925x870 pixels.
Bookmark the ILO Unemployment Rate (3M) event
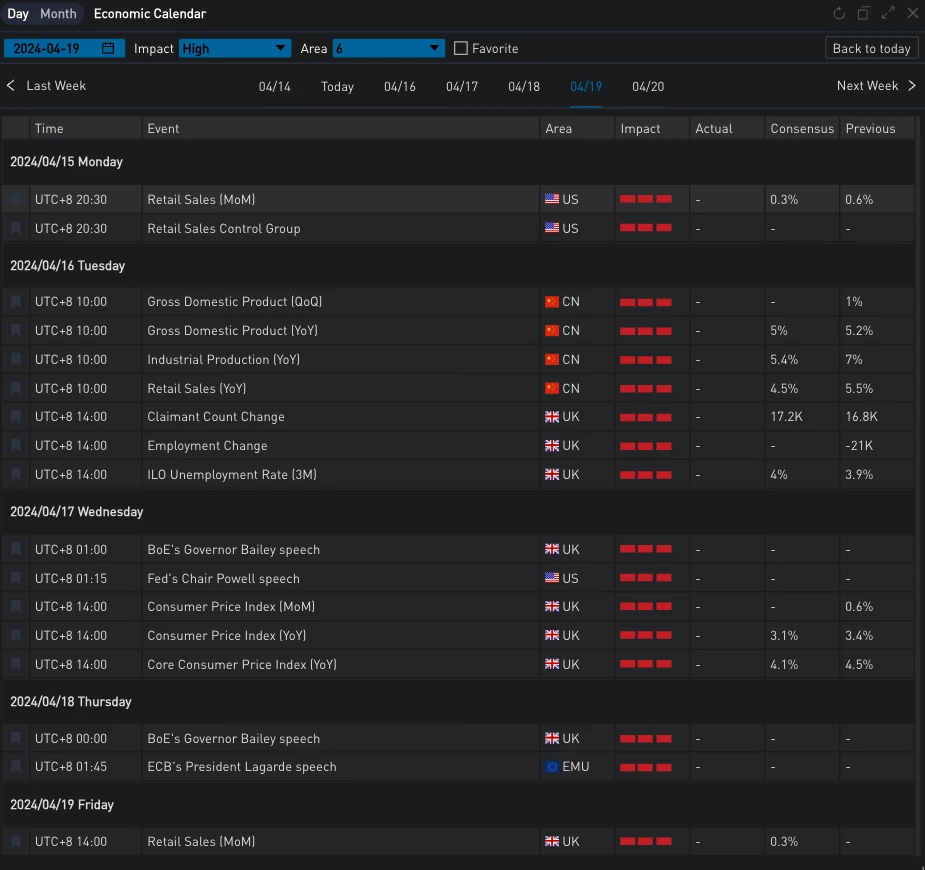click(16, 475)
